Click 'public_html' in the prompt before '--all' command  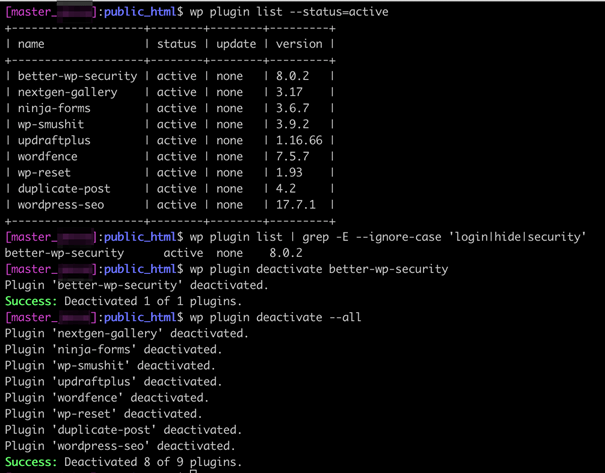[x=140, y=318]
